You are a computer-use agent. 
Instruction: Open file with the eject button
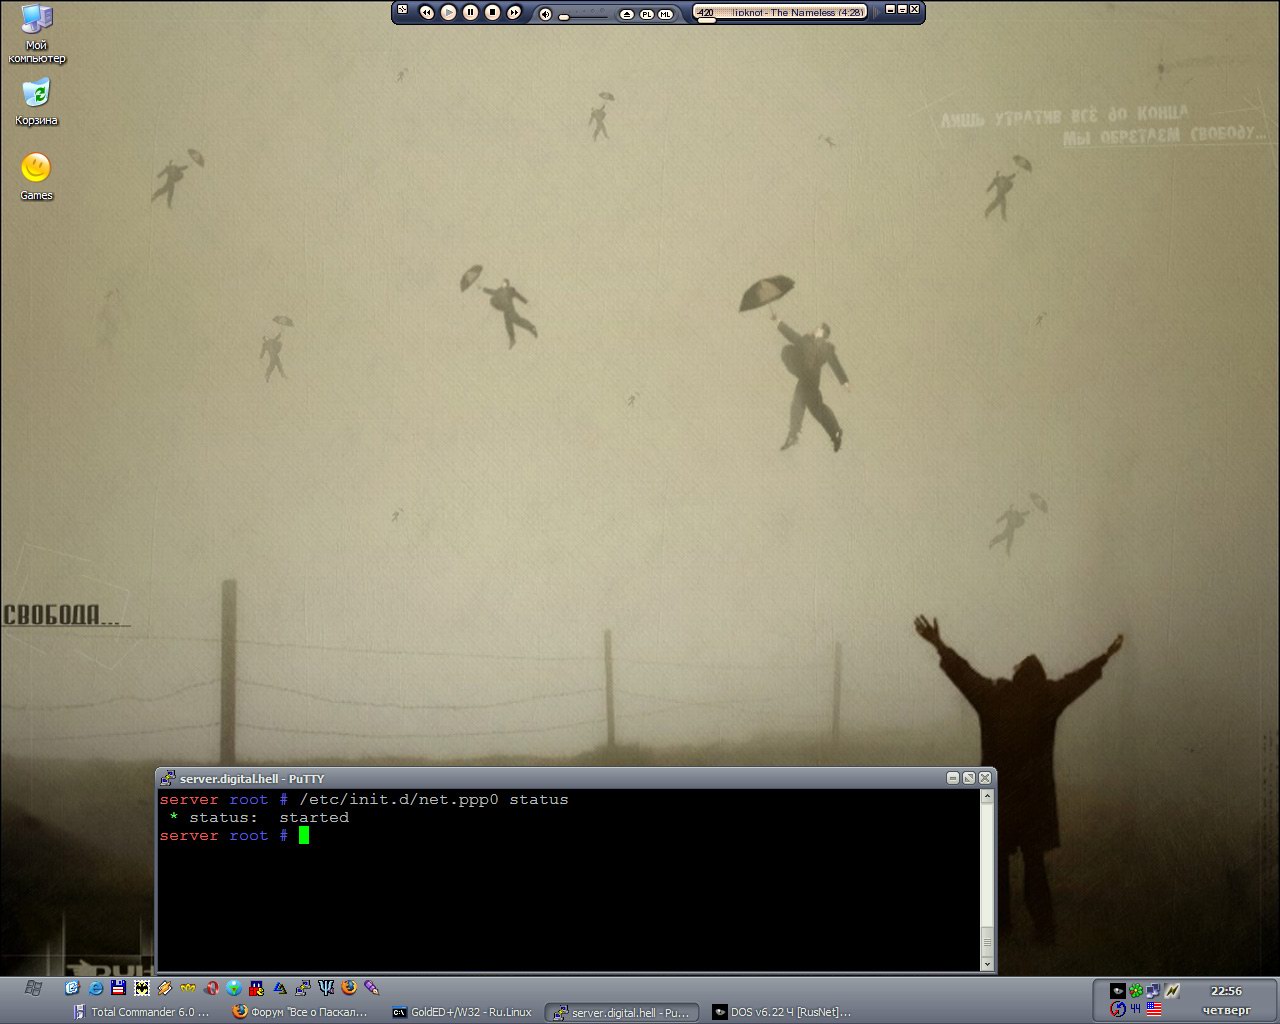tap(627, 14)
